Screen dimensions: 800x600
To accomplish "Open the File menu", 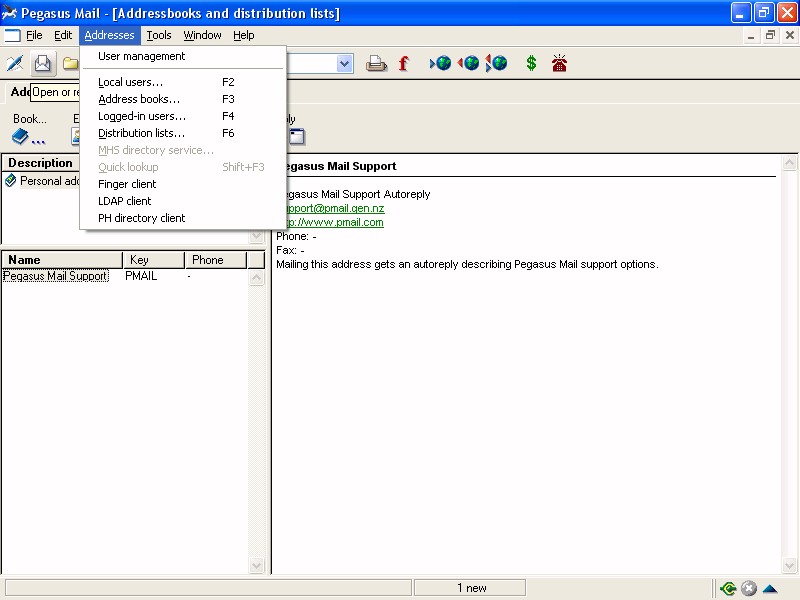I will pos(34,35).
